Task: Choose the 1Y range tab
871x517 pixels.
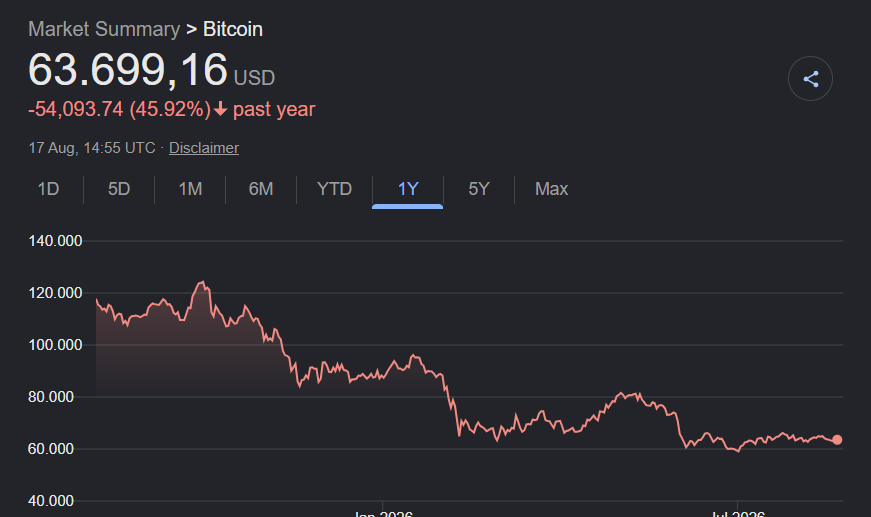Action: coord(408,189)
